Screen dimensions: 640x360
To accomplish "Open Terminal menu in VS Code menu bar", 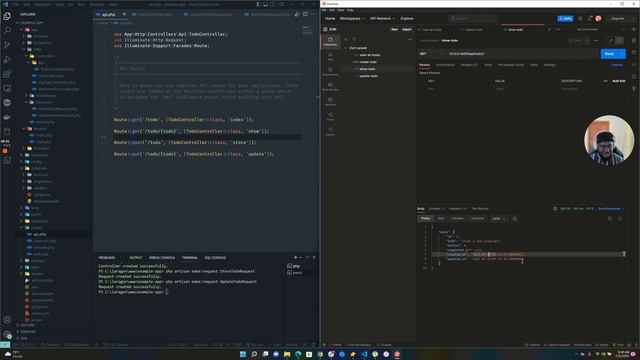I will pyautogui.click(x=97, y=4).
